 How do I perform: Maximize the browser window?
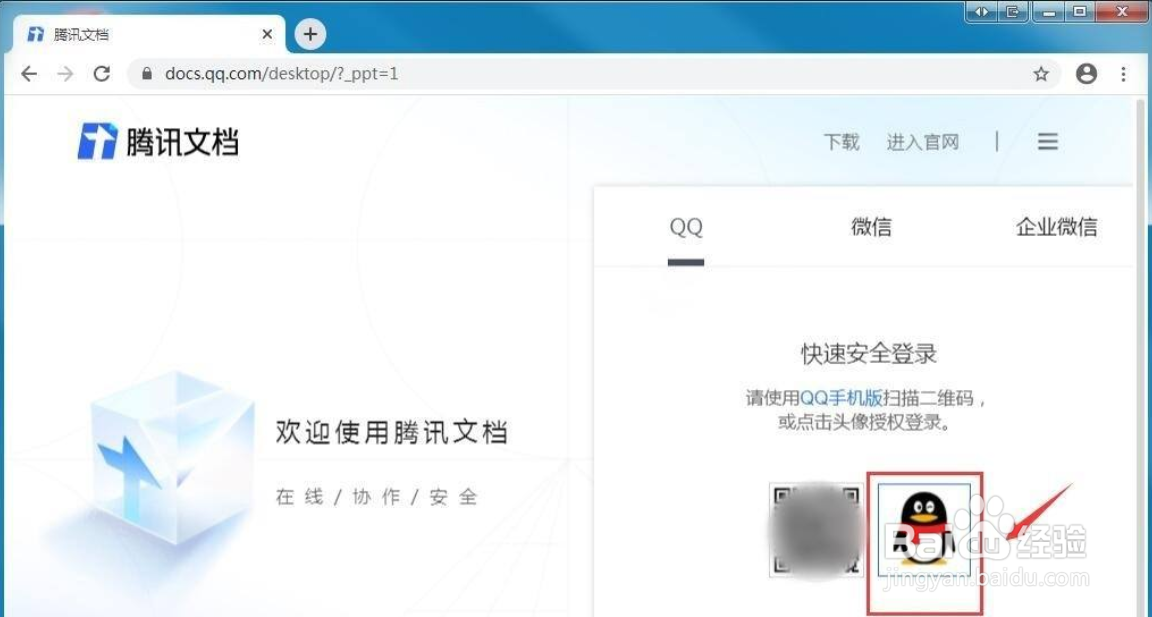coord(1079,12)
